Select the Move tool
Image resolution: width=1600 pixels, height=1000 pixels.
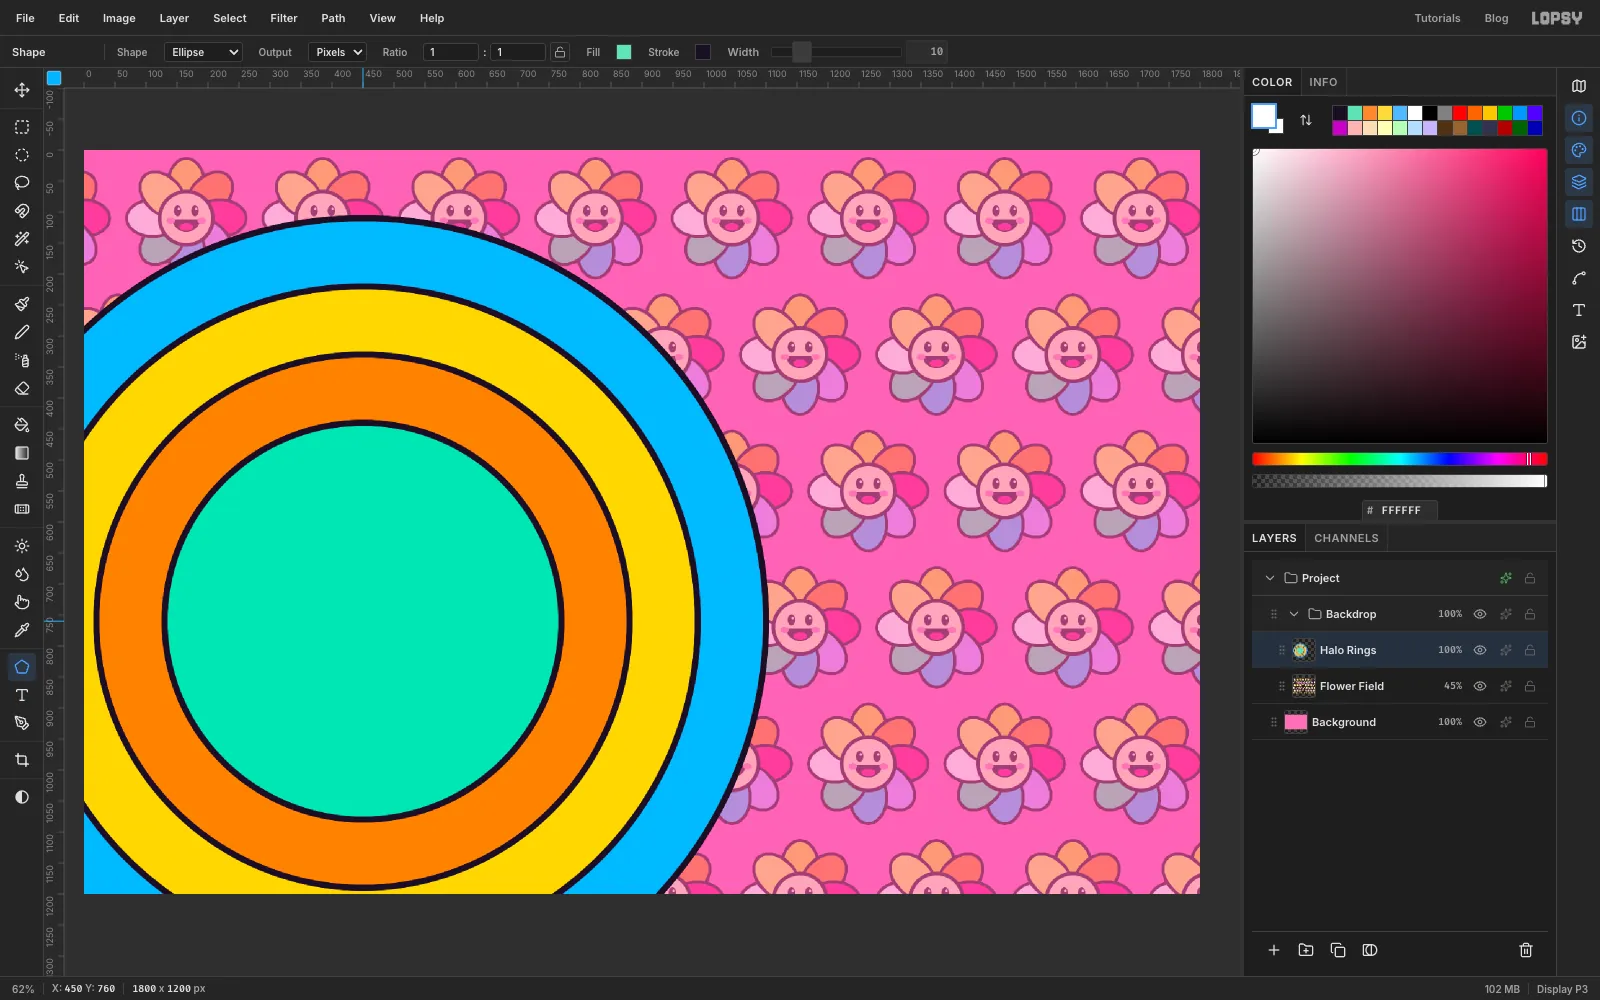pyautogui.click(x=22, y=90)
